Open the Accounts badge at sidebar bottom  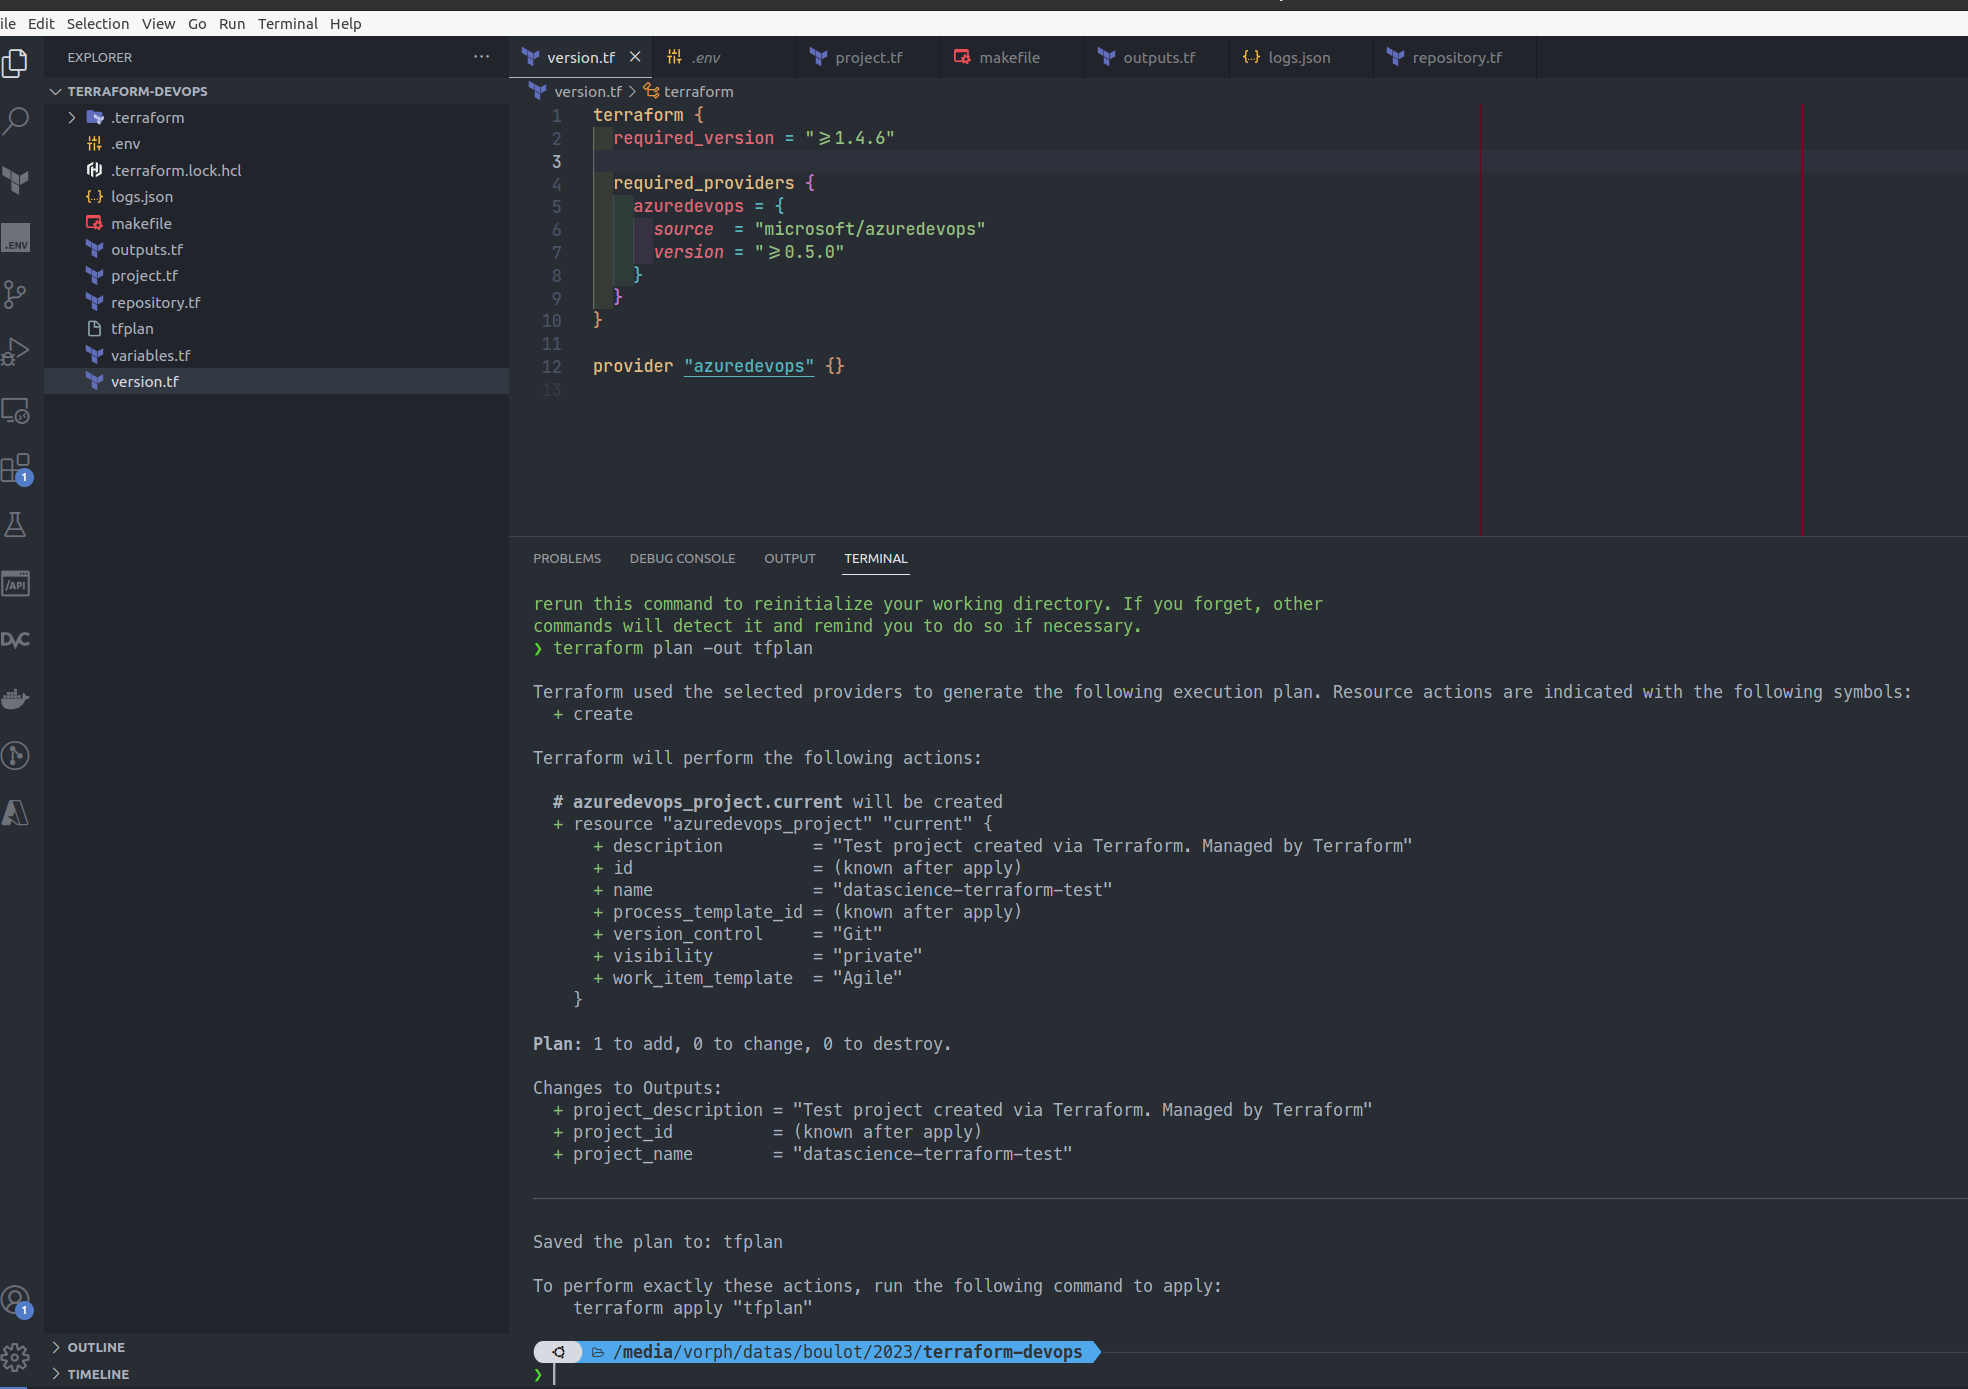point(16,1299)
